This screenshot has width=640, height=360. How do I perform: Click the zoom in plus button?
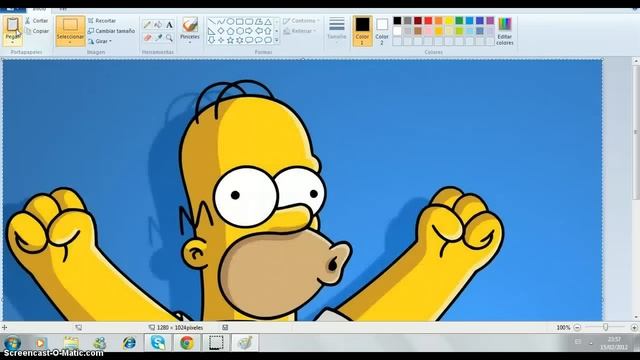click(634, 327)
